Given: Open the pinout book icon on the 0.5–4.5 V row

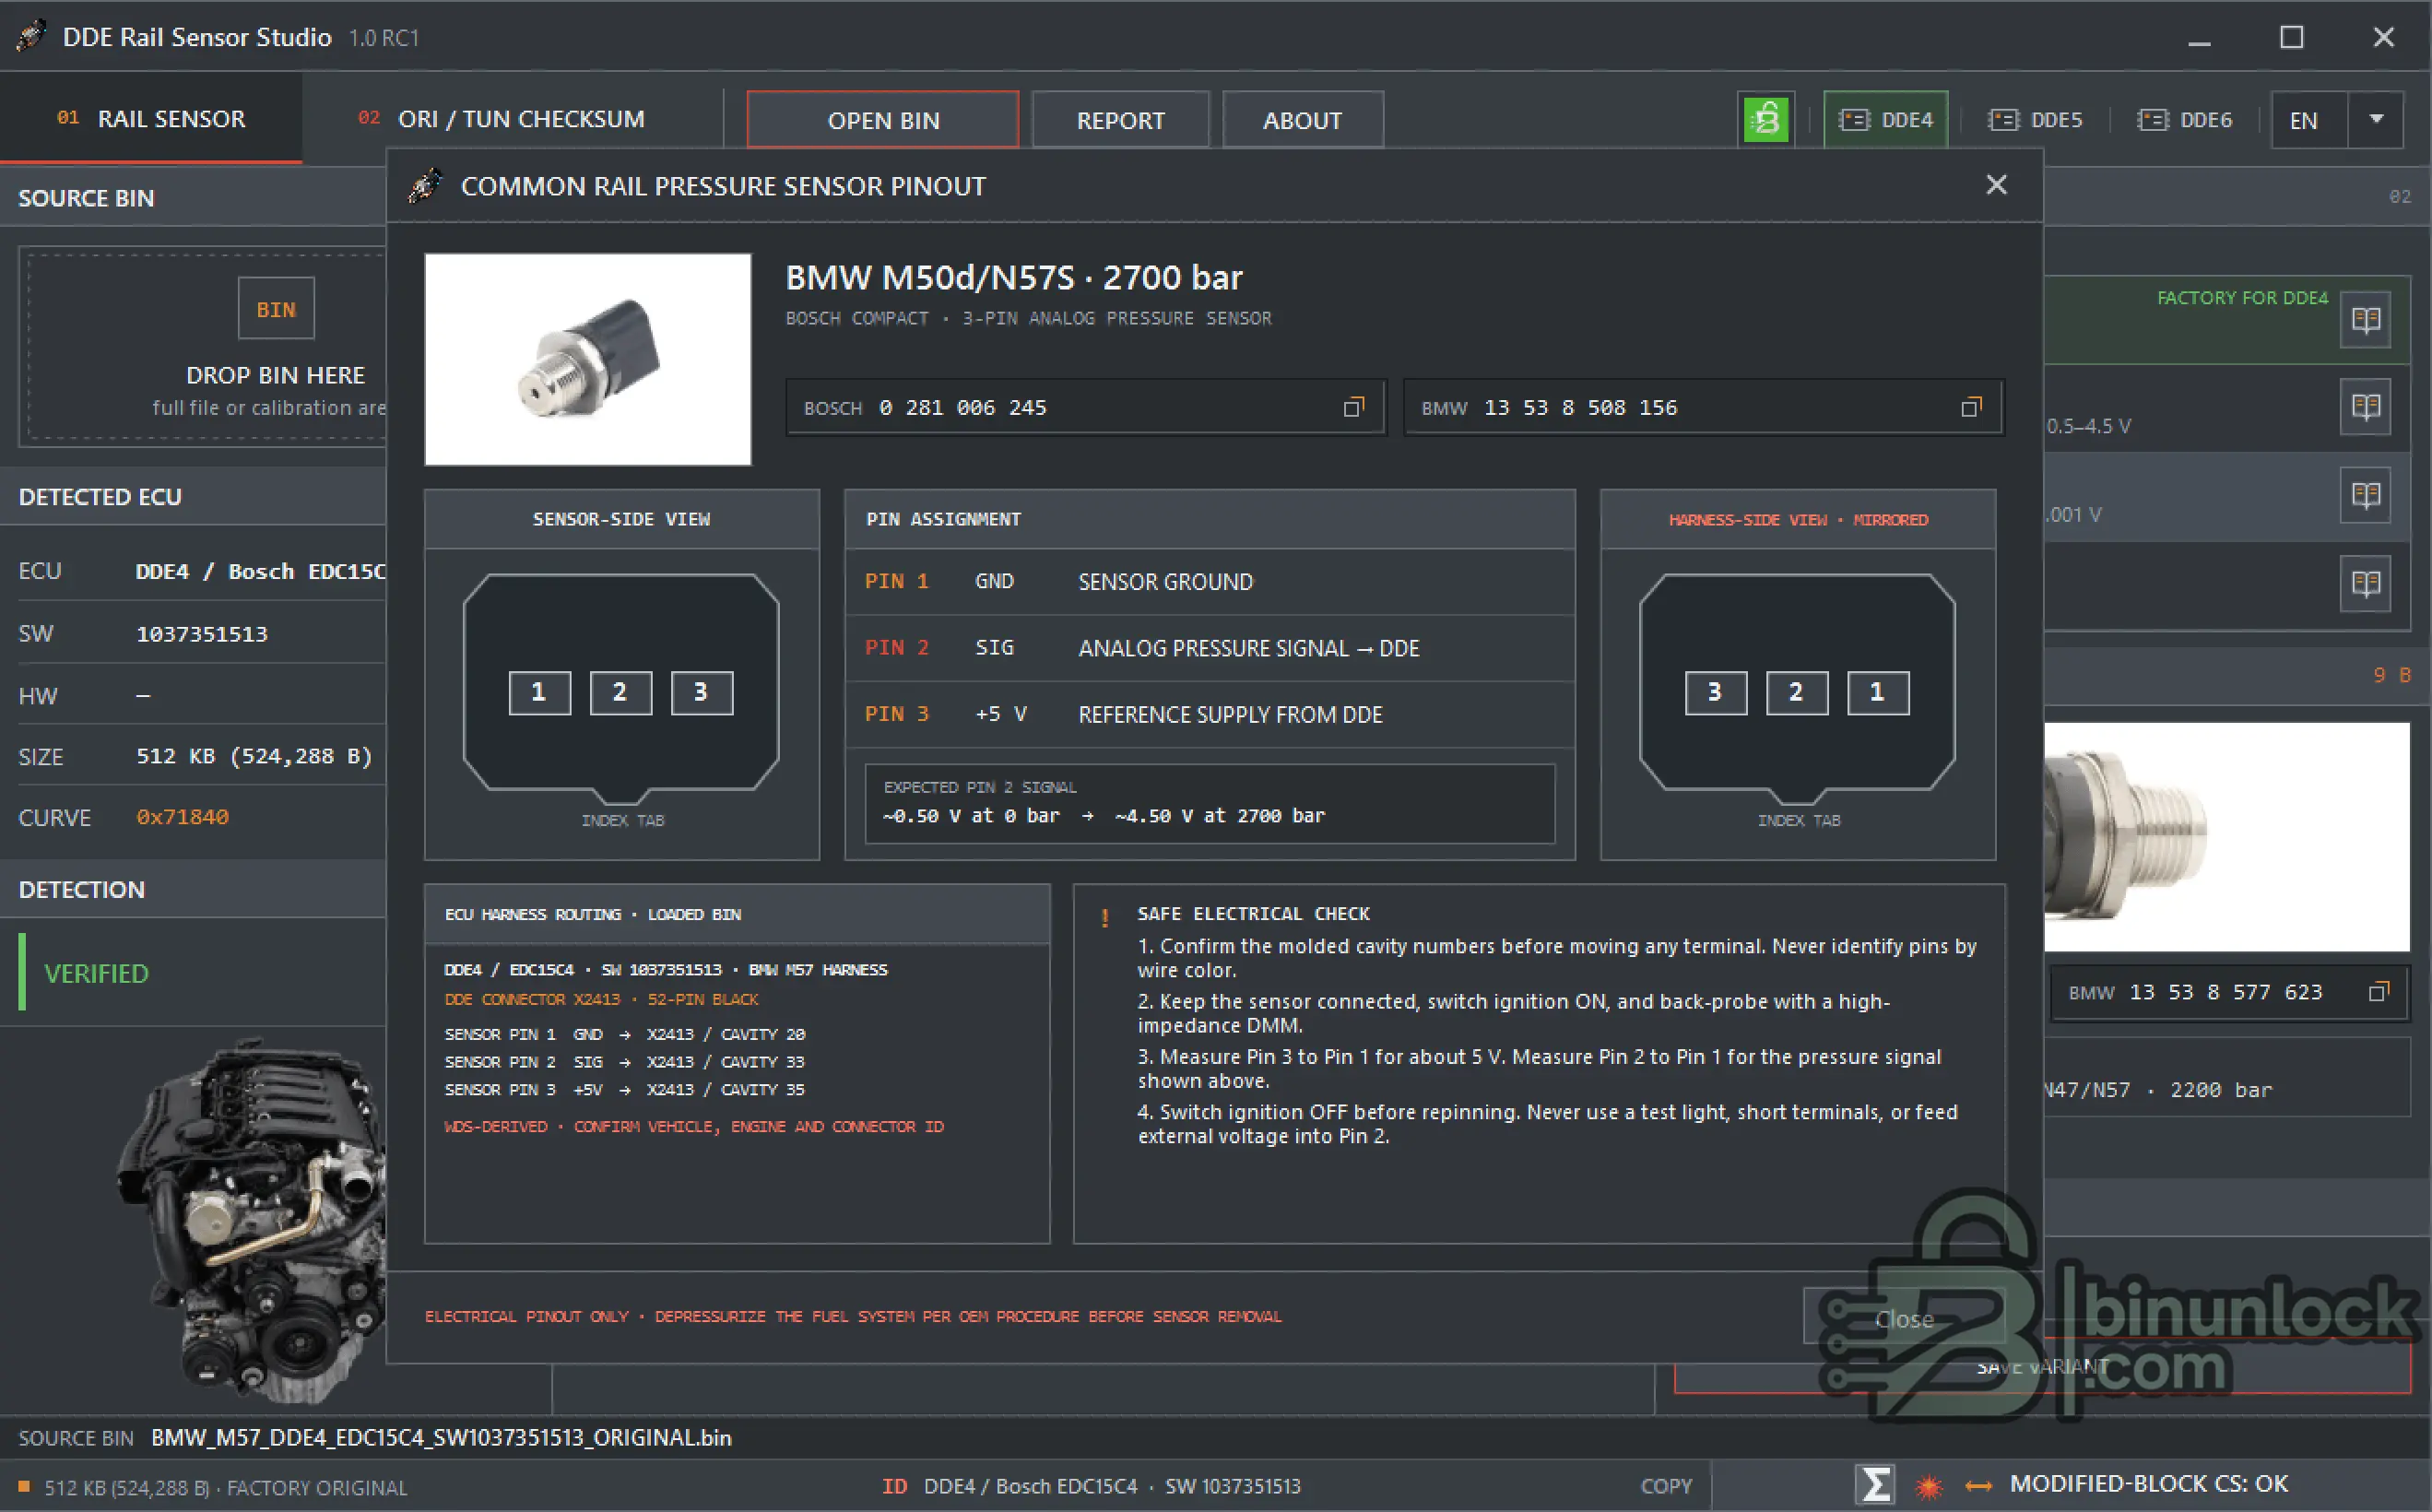Looking at the screenshot, I should point(2366,407).
